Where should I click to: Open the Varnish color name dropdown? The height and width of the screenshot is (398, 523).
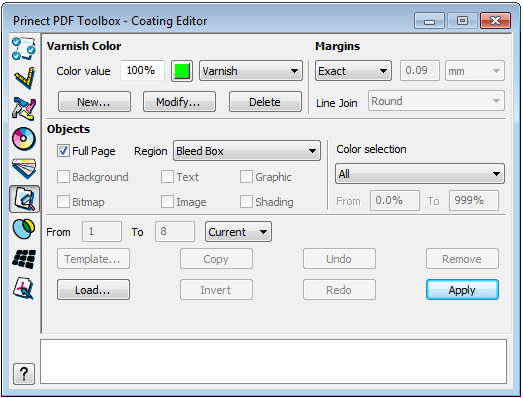coord(251,71)
